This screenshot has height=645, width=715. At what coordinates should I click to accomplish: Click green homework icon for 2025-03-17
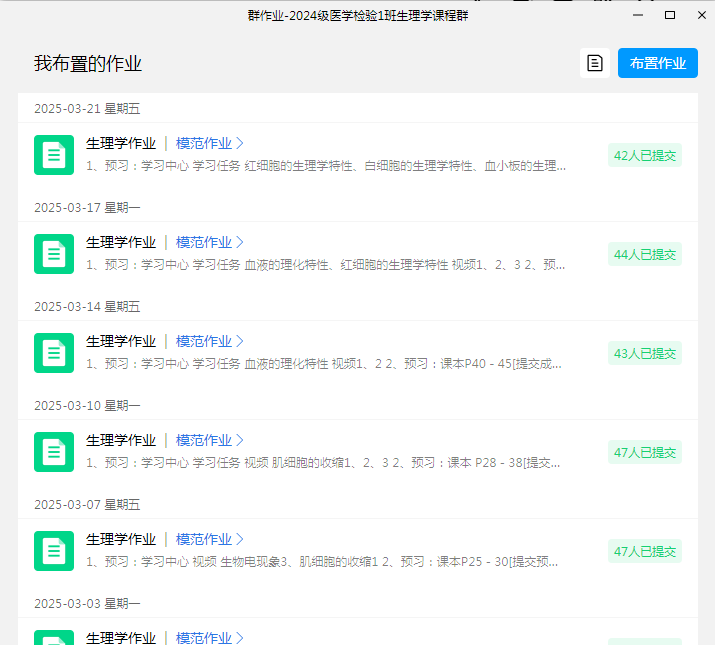click(54, 254)
